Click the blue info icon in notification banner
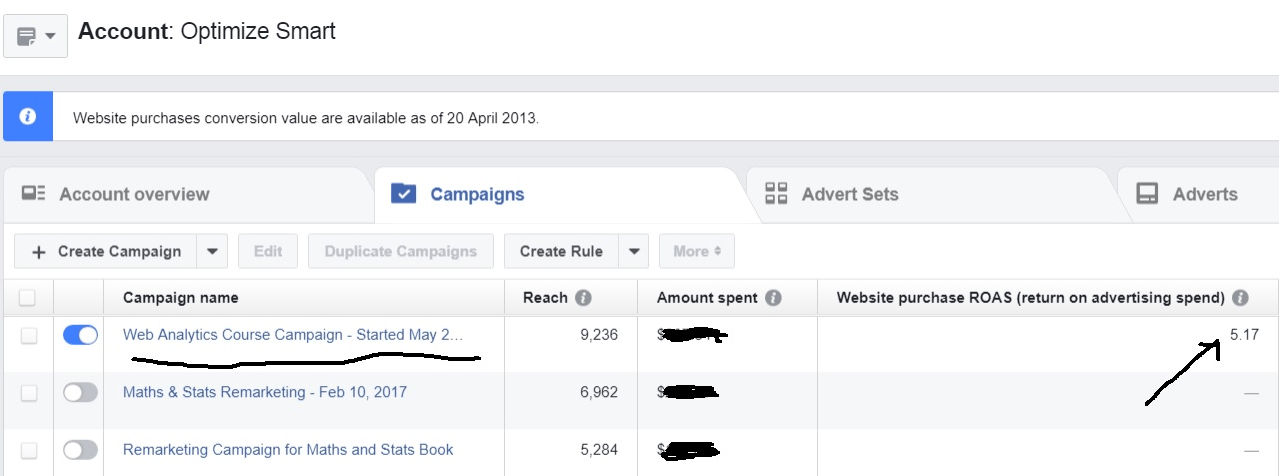 (28, 117)
